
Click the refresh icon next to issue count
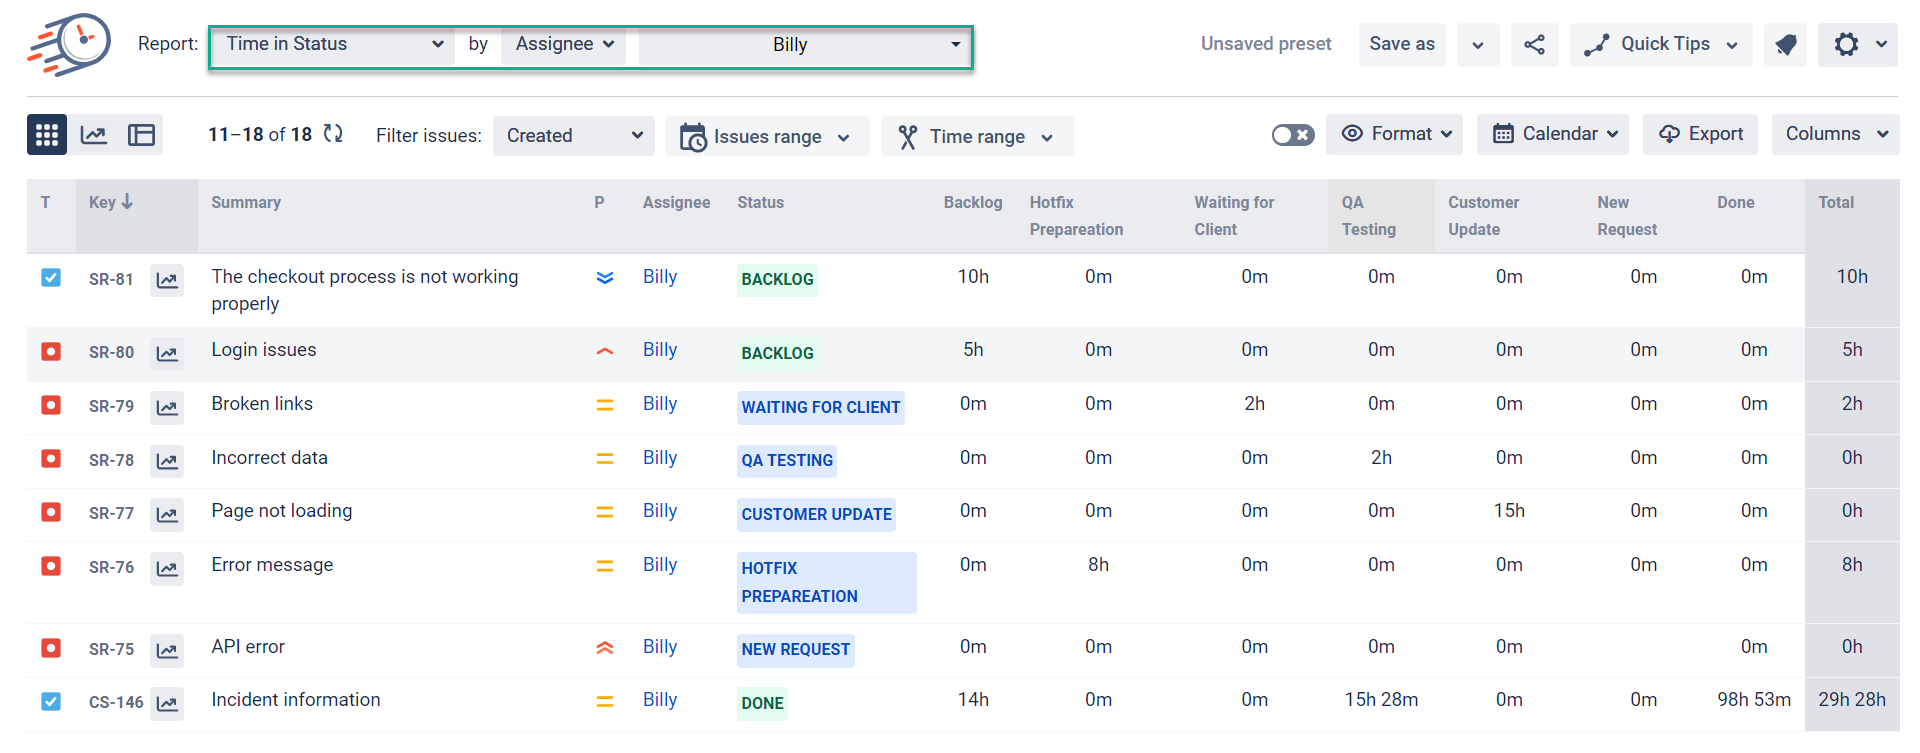pos(333,134)
